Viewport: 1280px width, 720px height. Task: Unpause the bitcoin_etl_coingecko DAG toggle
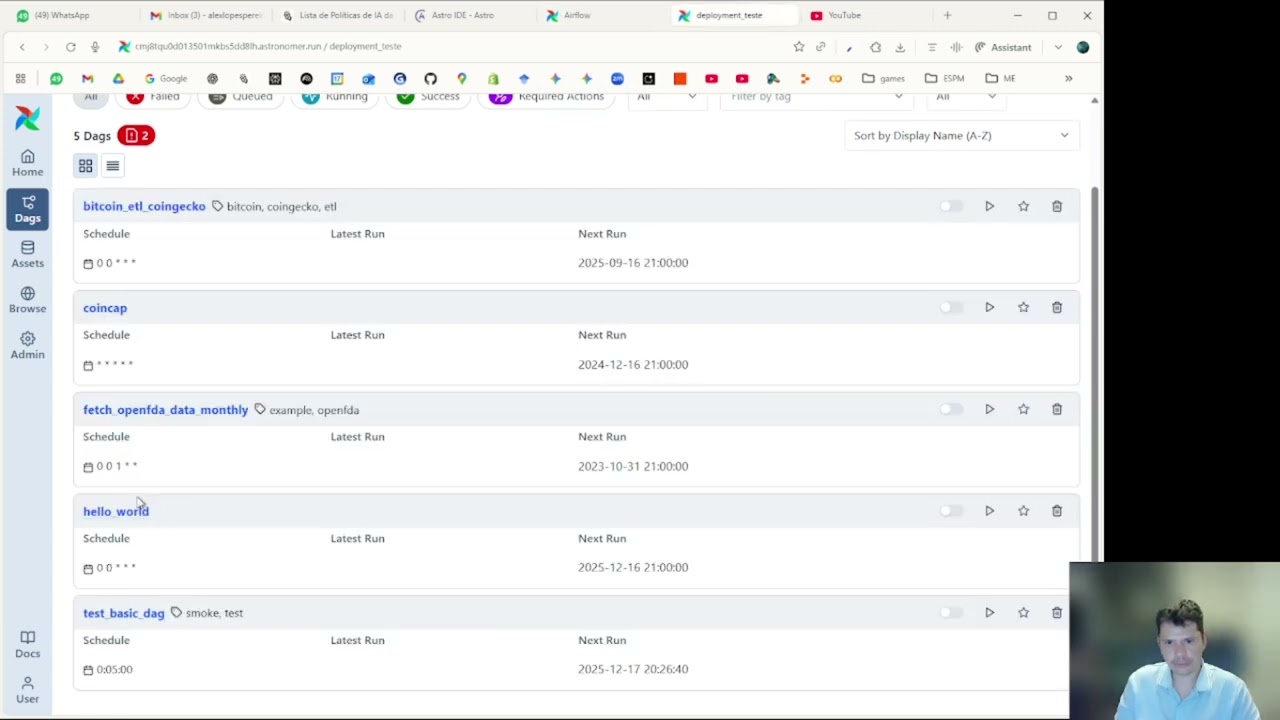pyautogui.click(x=951, y=206)
